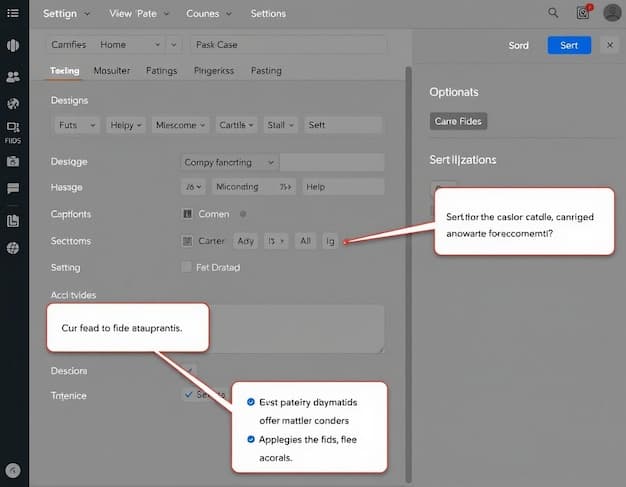Click the user profile avatar

tap(611, 14)
